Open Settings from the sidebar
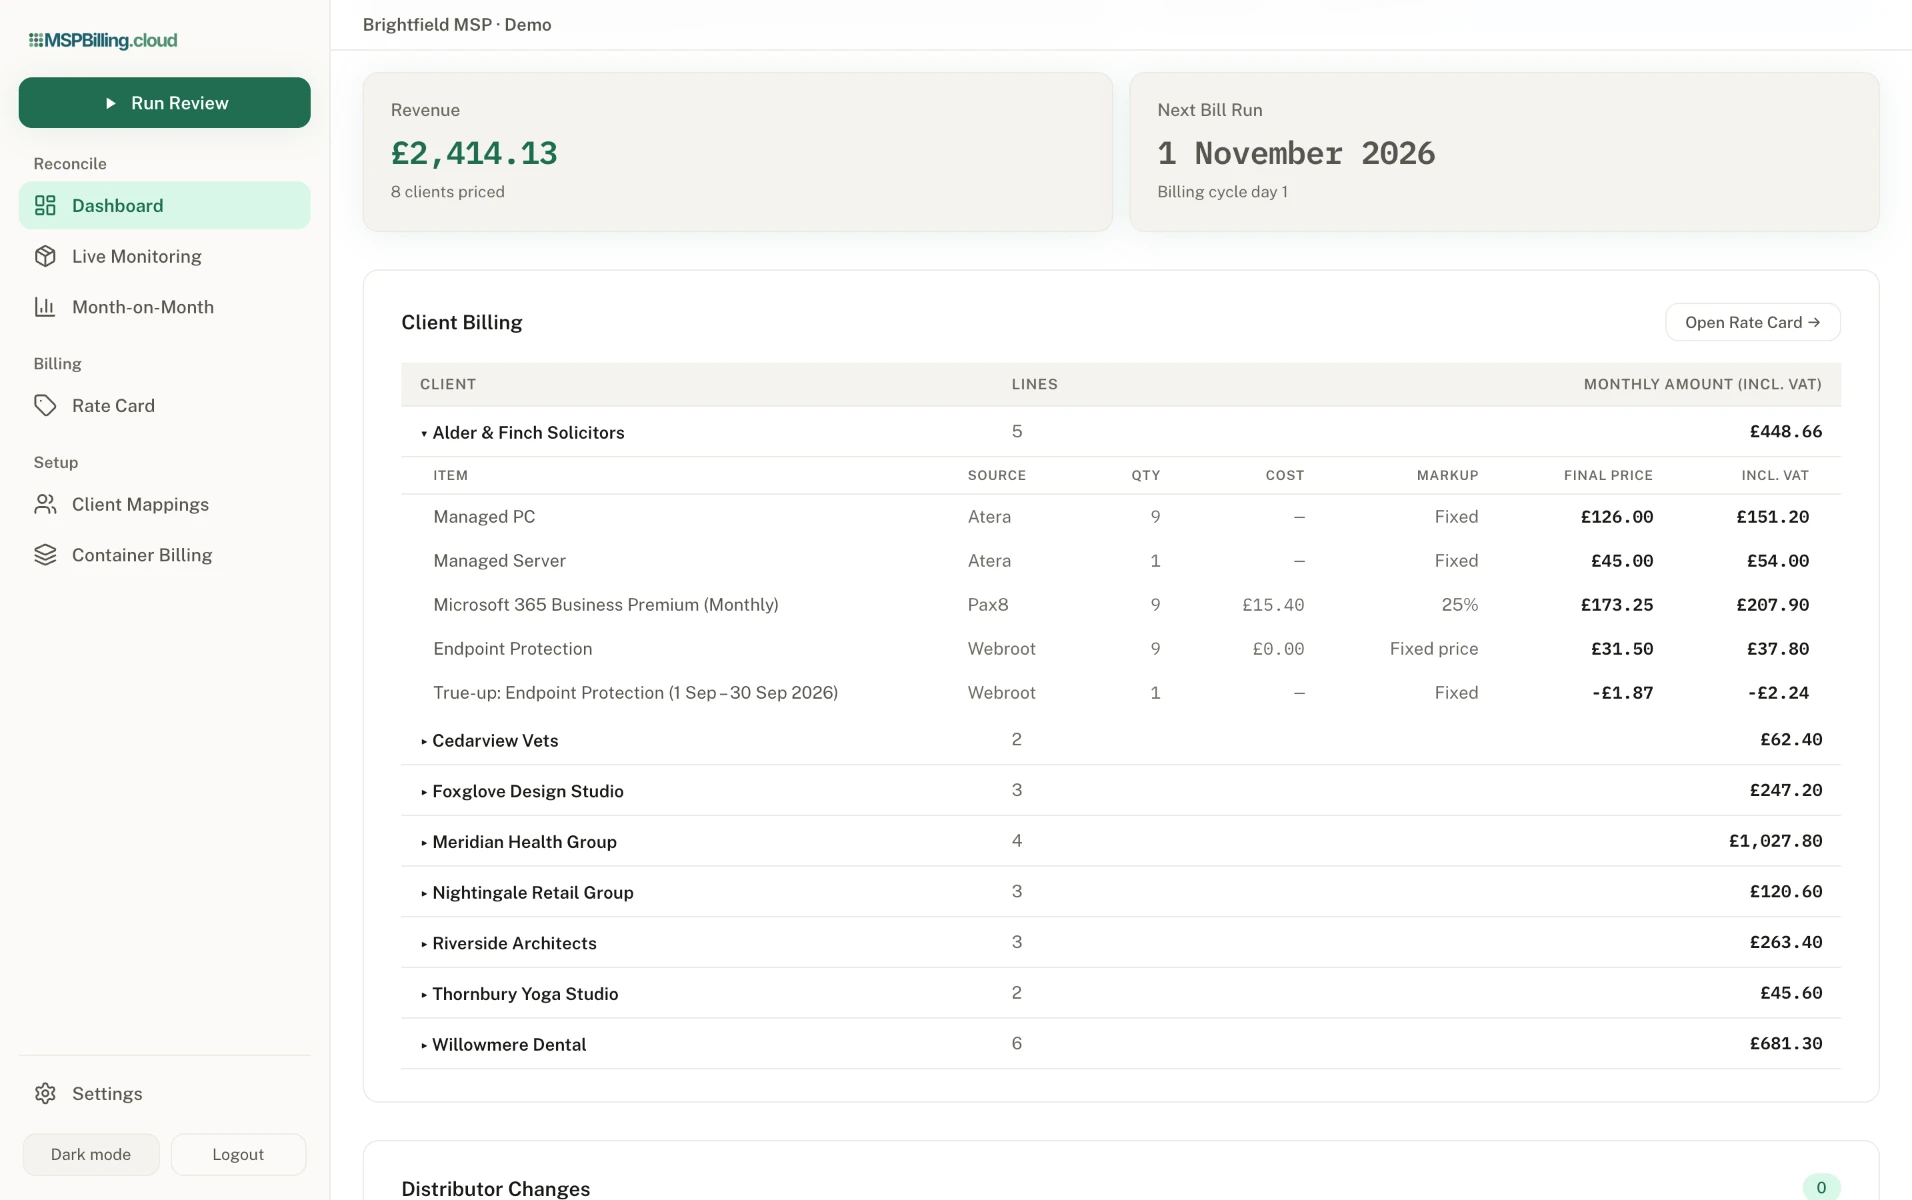The width and height of the screenshot is (1912, 1200). coord(164,1093)
